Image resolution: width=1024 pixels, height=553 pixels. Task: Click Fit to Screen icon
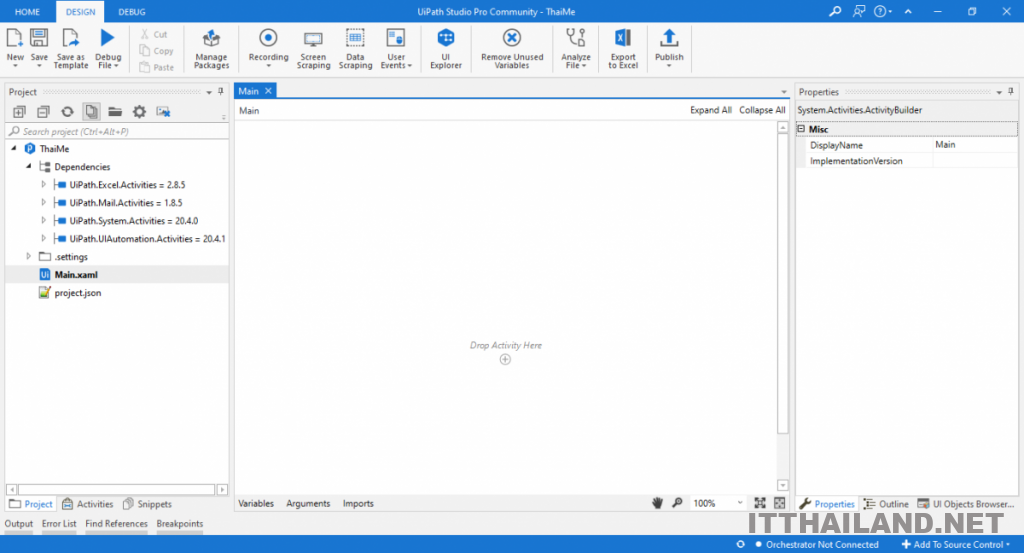click(760, 503)
